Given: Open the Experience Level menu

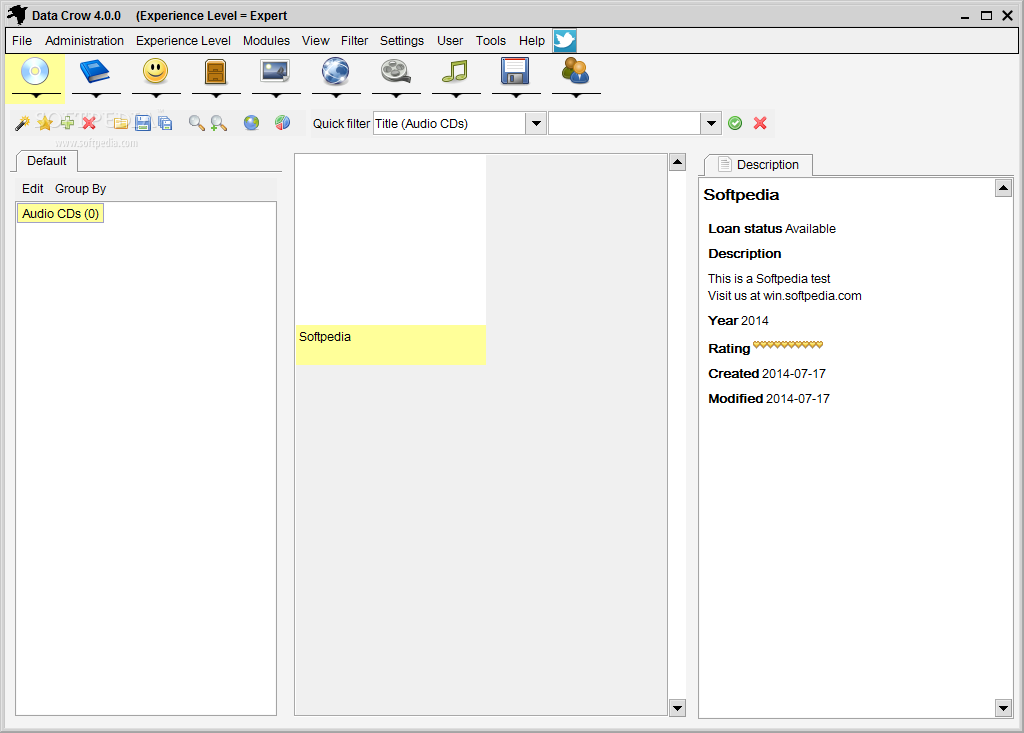Looking at the screenshot, I should point(184,41).
